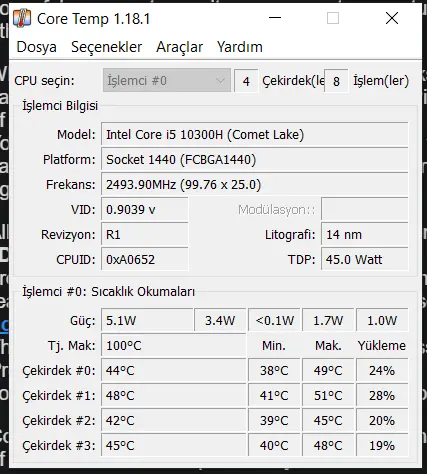Open the Araçlar menu

coord(179,47)
